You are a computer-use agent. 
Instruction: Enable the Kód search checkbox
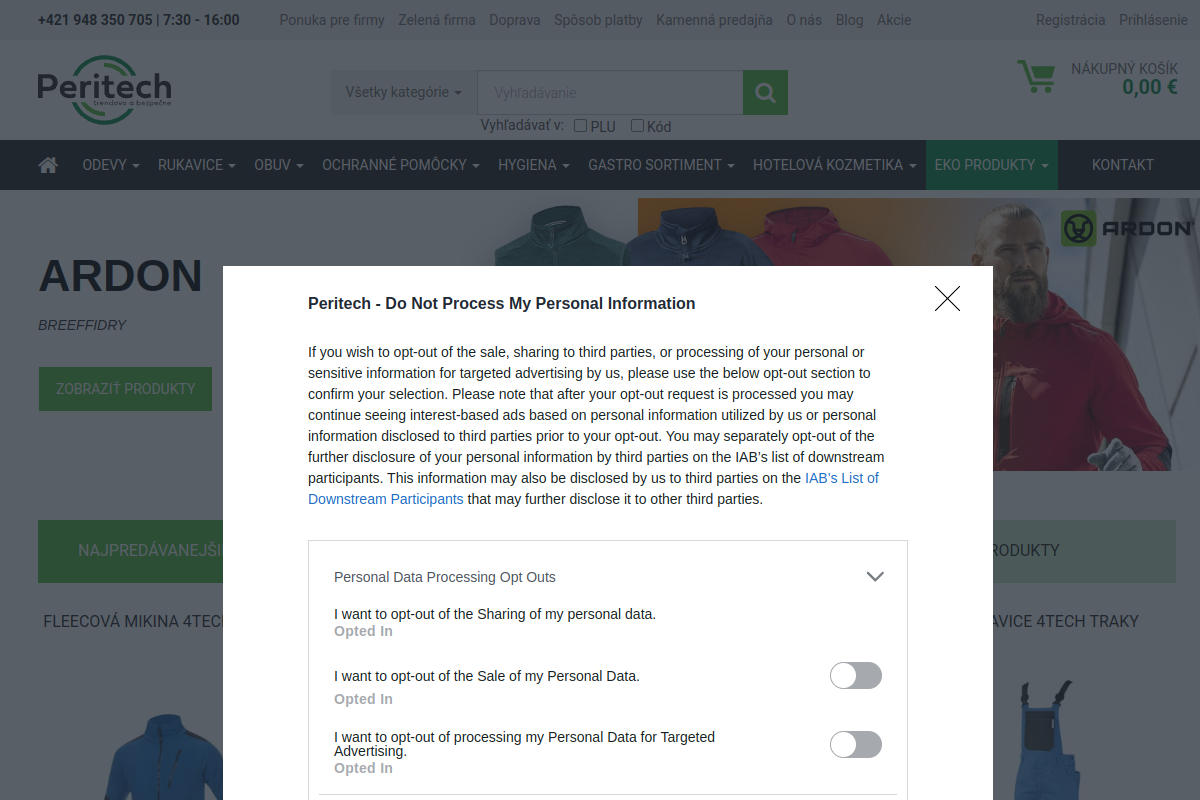637,126
